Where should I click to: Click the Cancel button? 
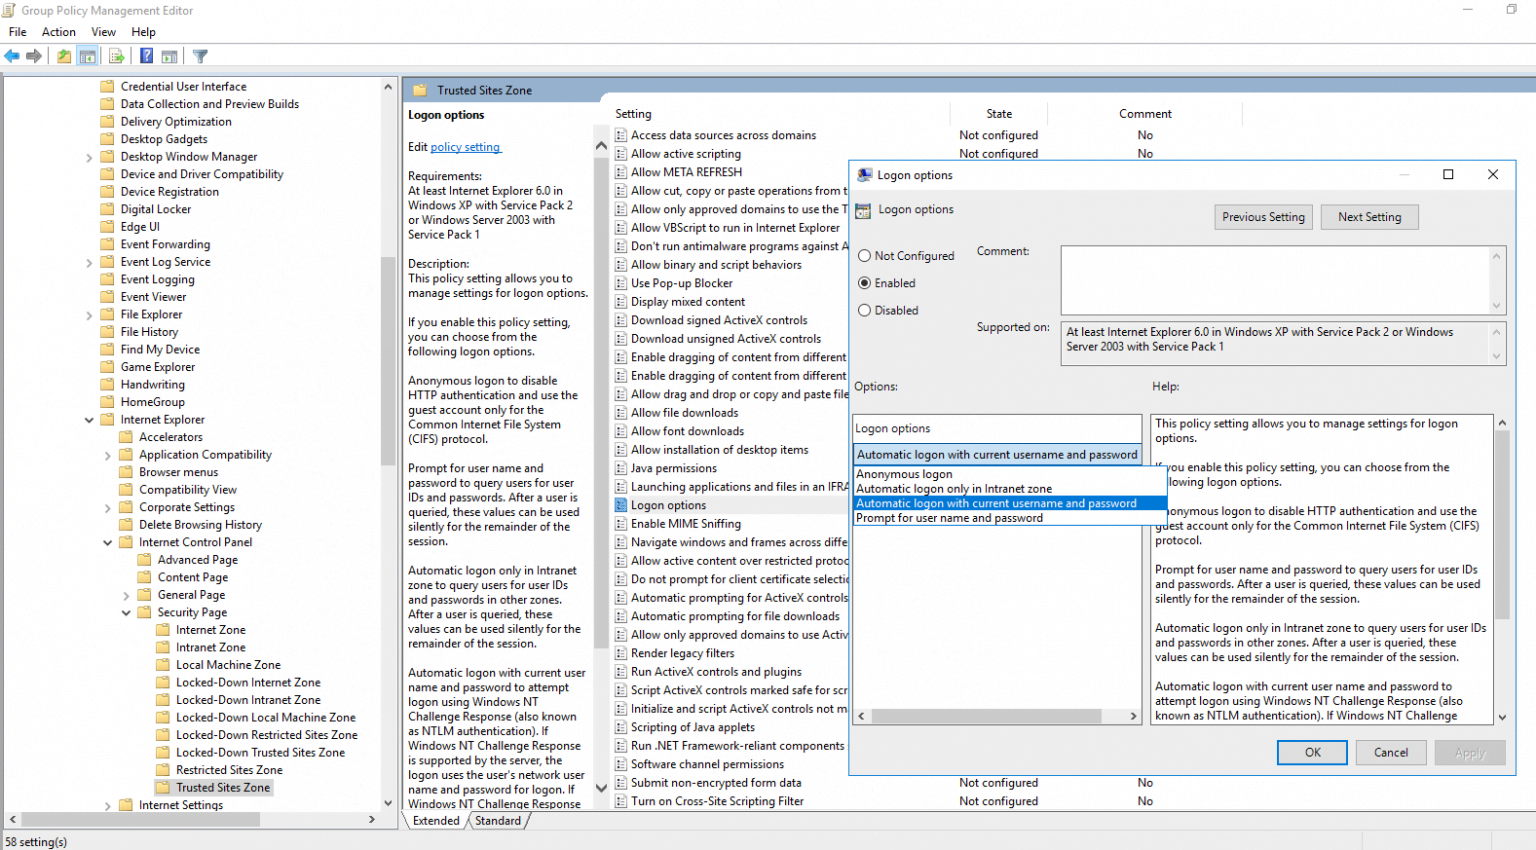tap(1390, 753)
